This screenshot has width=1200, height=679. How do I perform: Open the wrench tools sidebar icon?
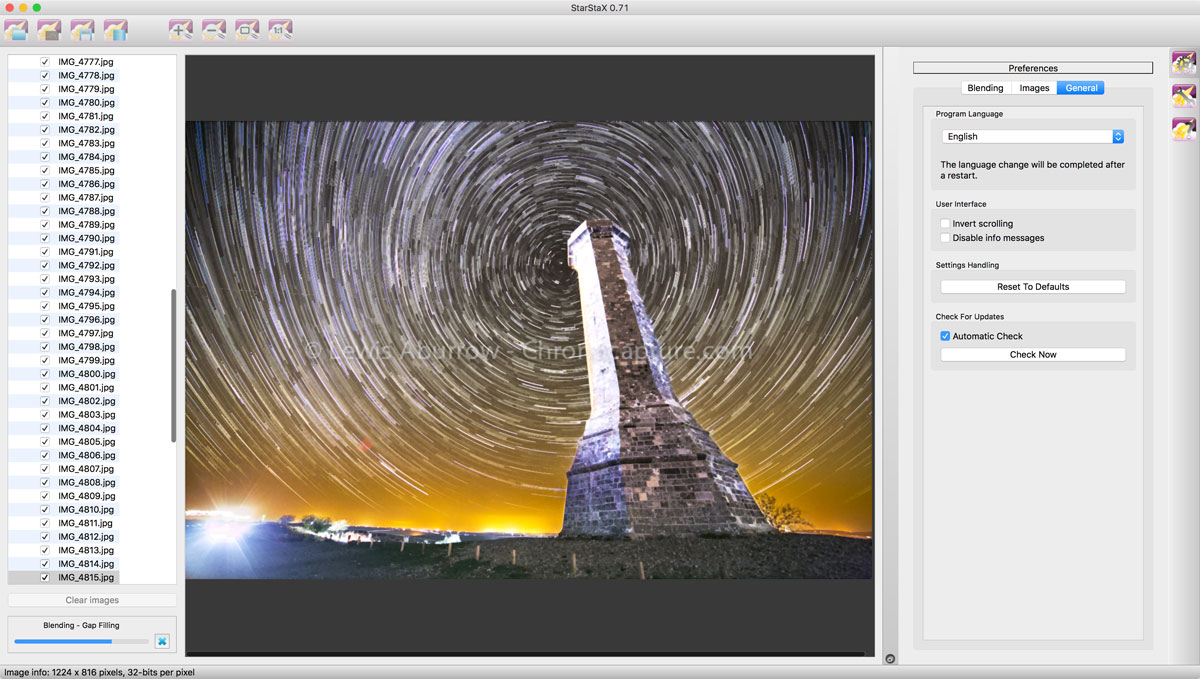pos(1184,96)
